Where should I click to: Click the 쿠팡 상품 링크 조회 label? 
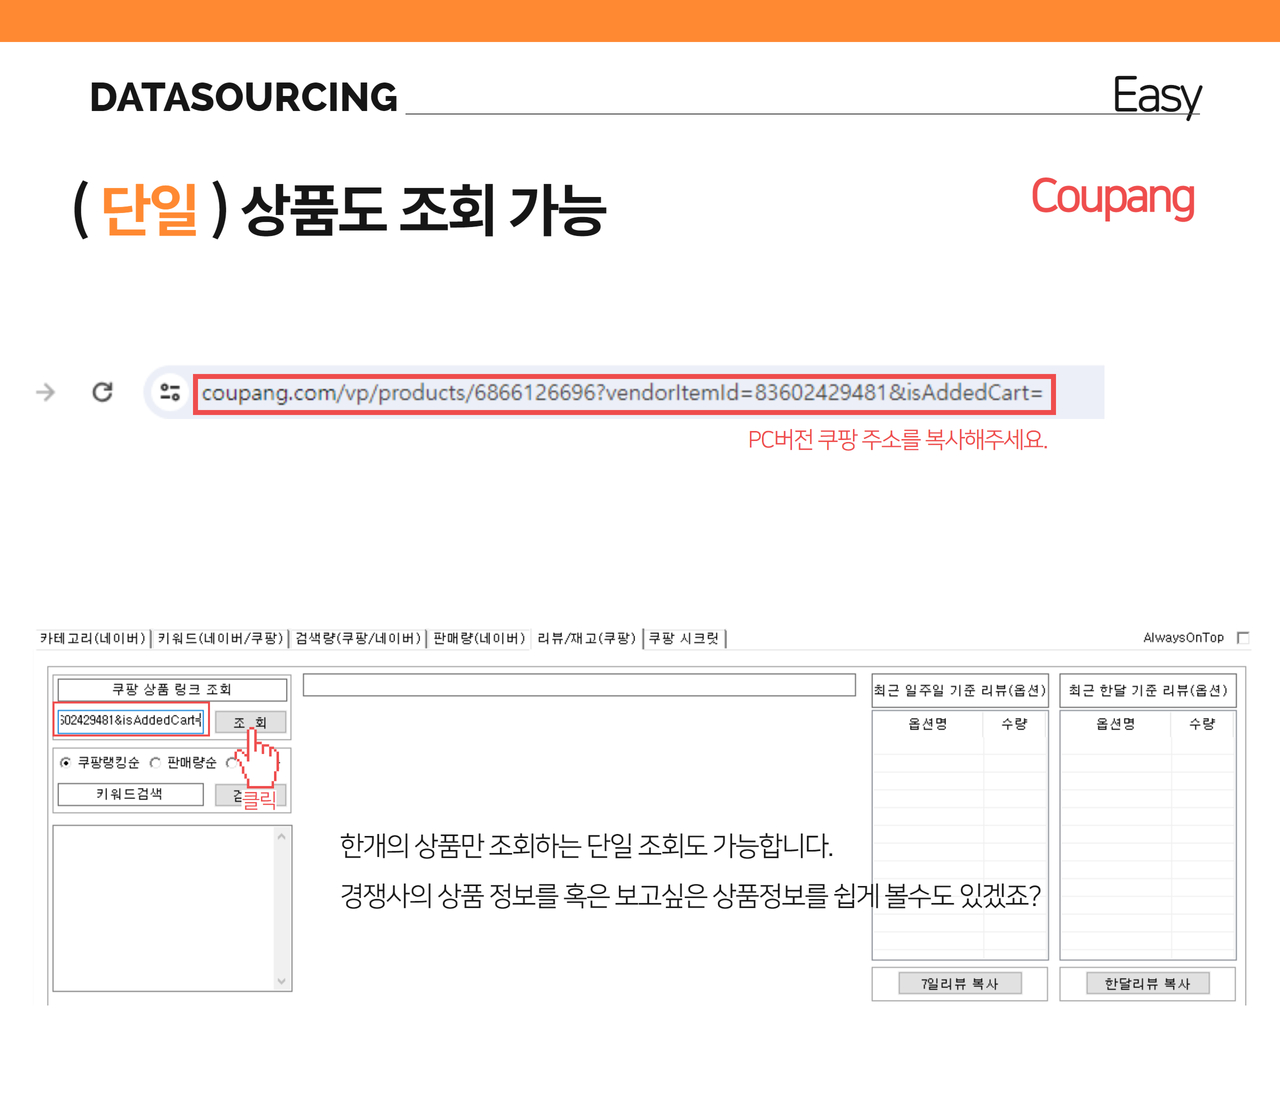[x=172, y=690]
